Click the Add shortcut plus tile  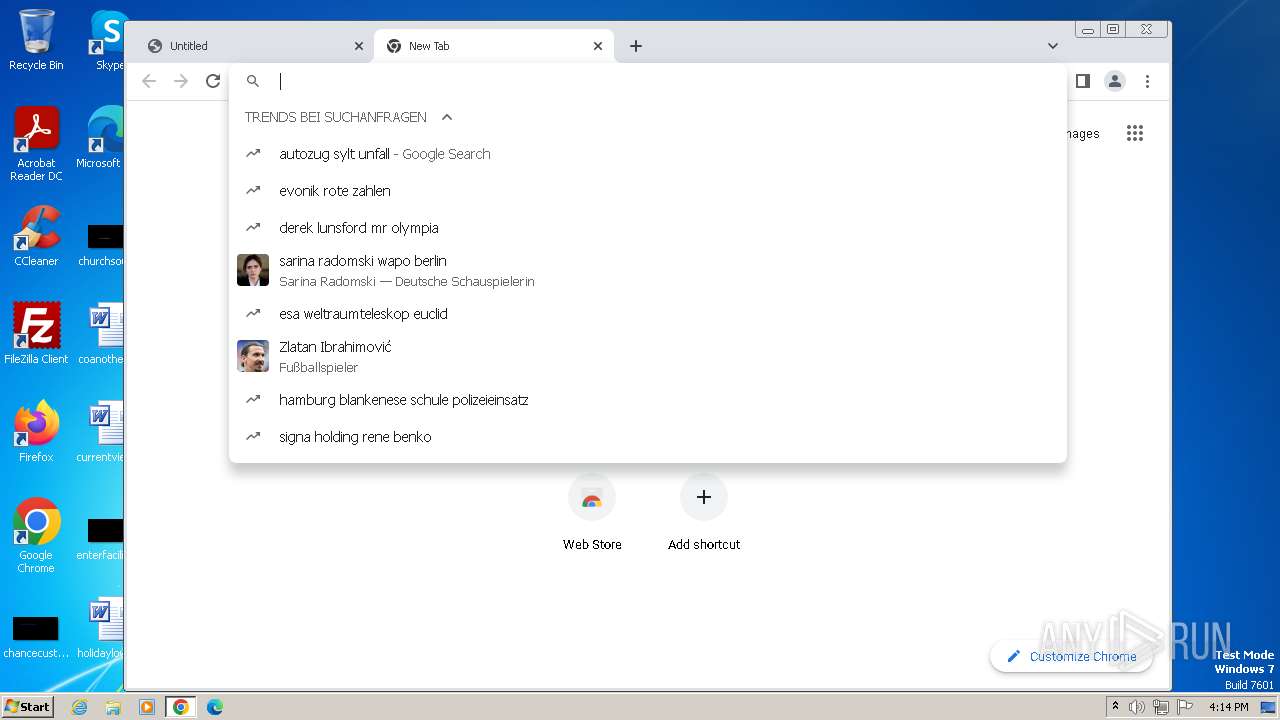(704, 512)
